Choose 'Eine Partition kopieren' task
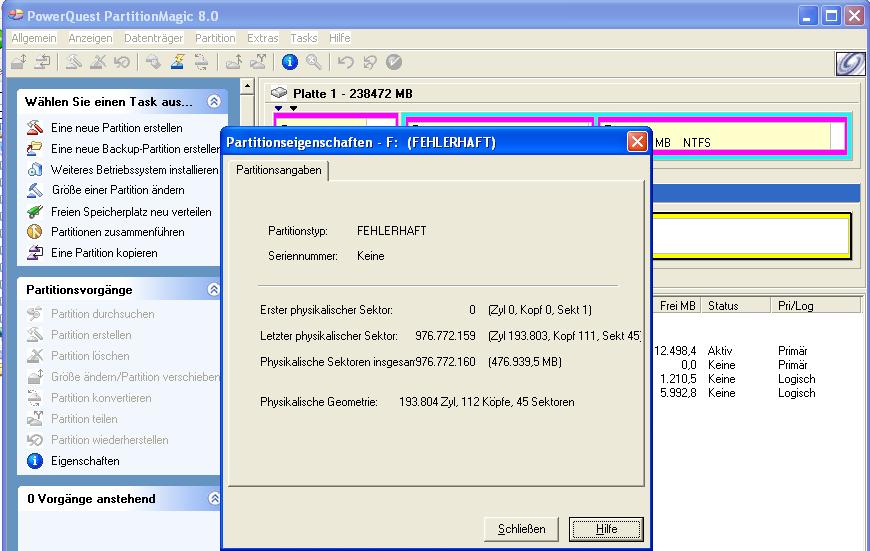 click(104, 253)
